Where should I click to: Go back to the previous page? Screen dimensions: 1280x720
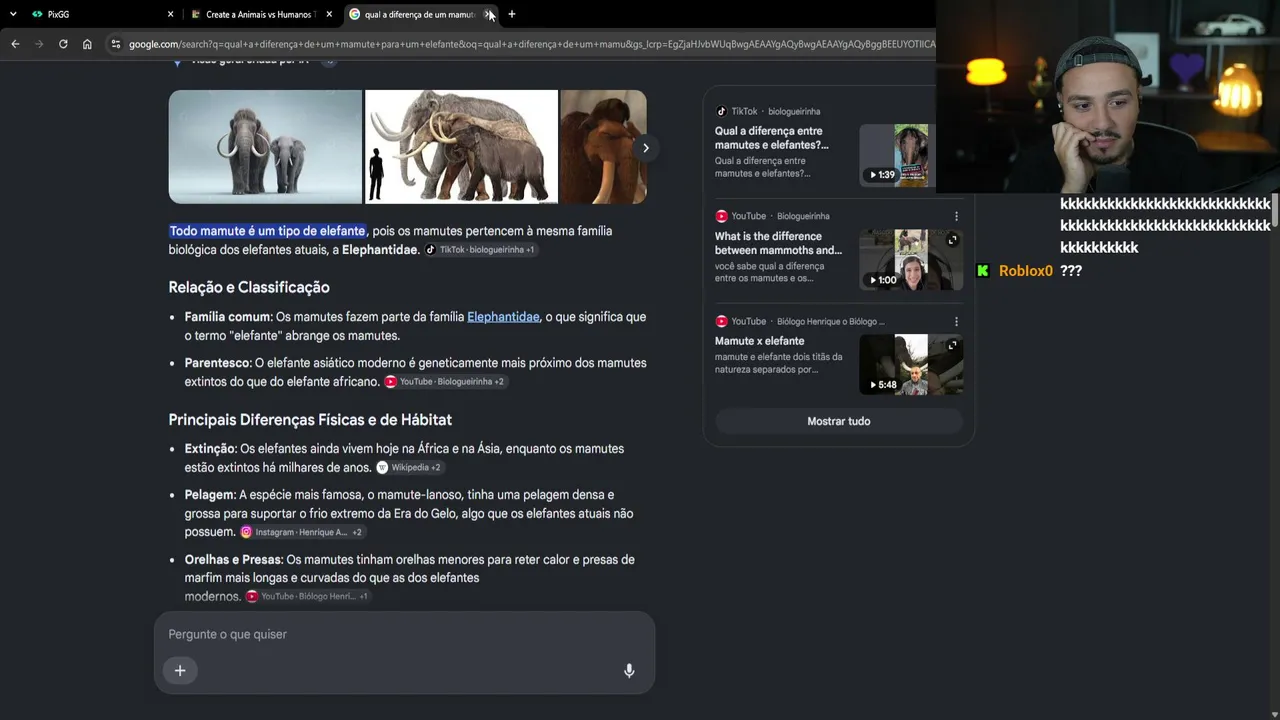coord(15,44)
